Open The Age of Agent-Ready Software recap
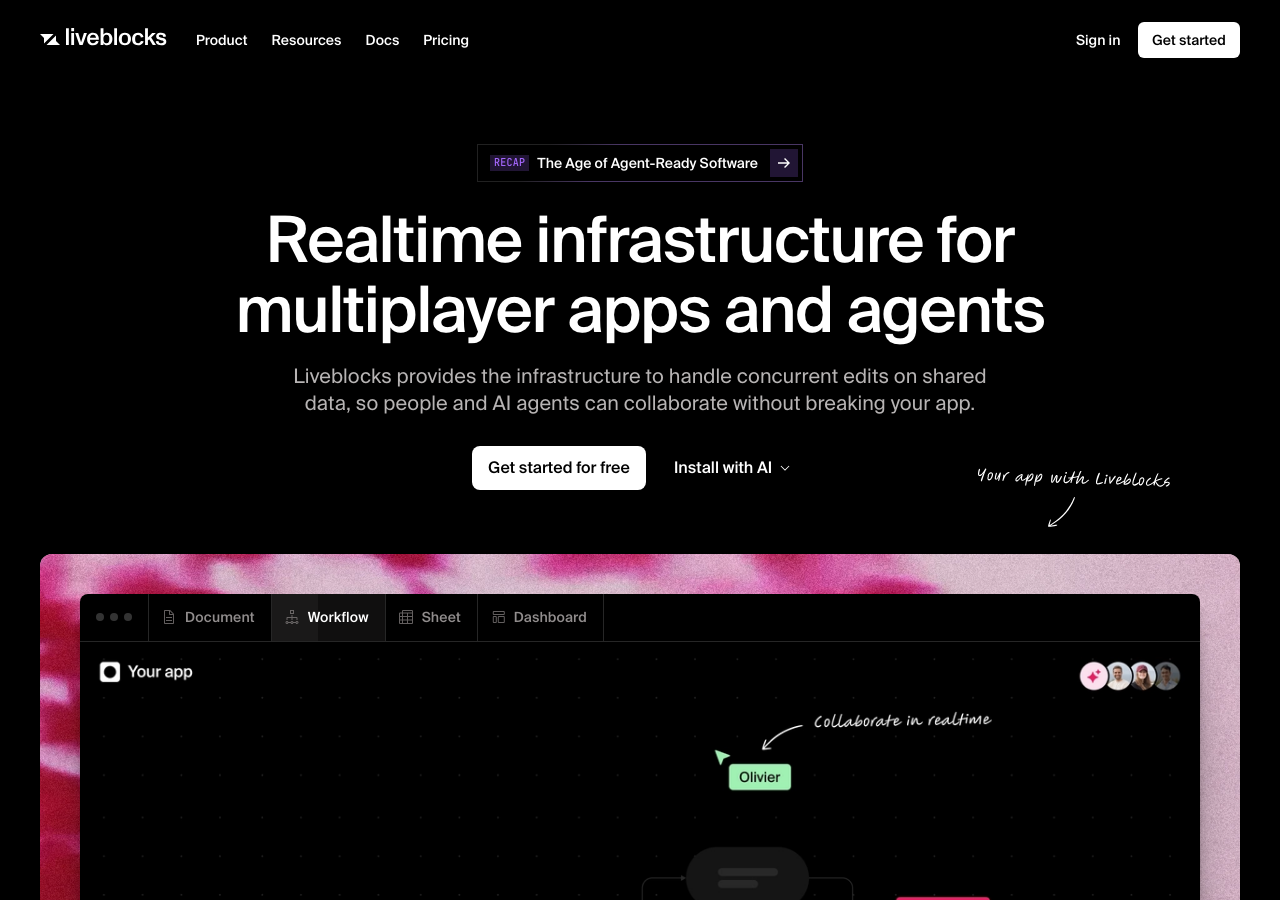The image size is (1280, 900). click(x=640, y=163)
